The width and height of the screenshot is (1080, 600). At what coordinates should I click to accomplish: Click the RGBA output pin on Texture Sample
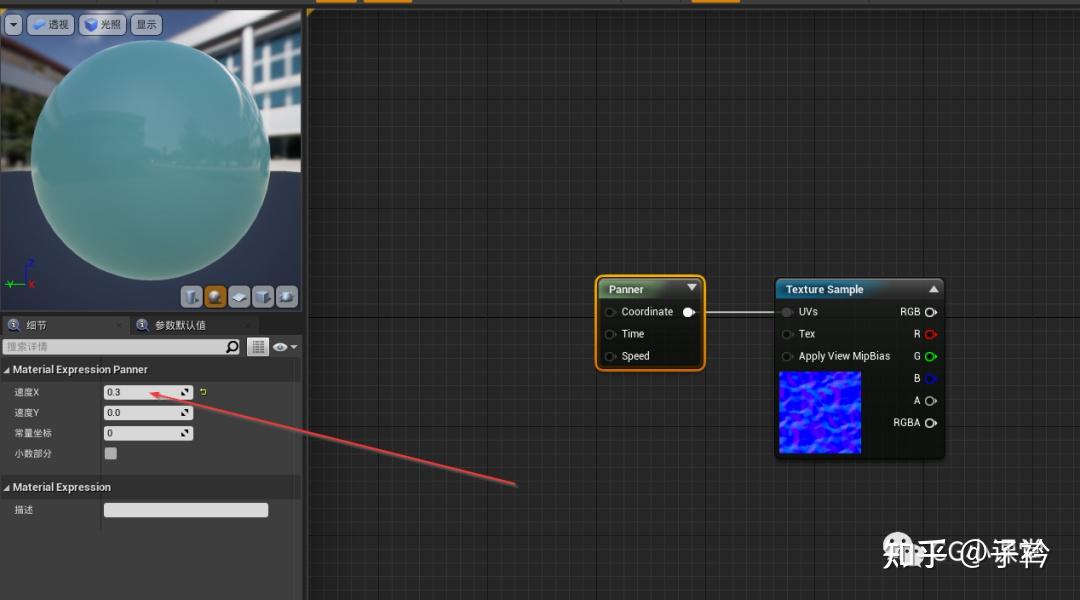pos(930,422)
